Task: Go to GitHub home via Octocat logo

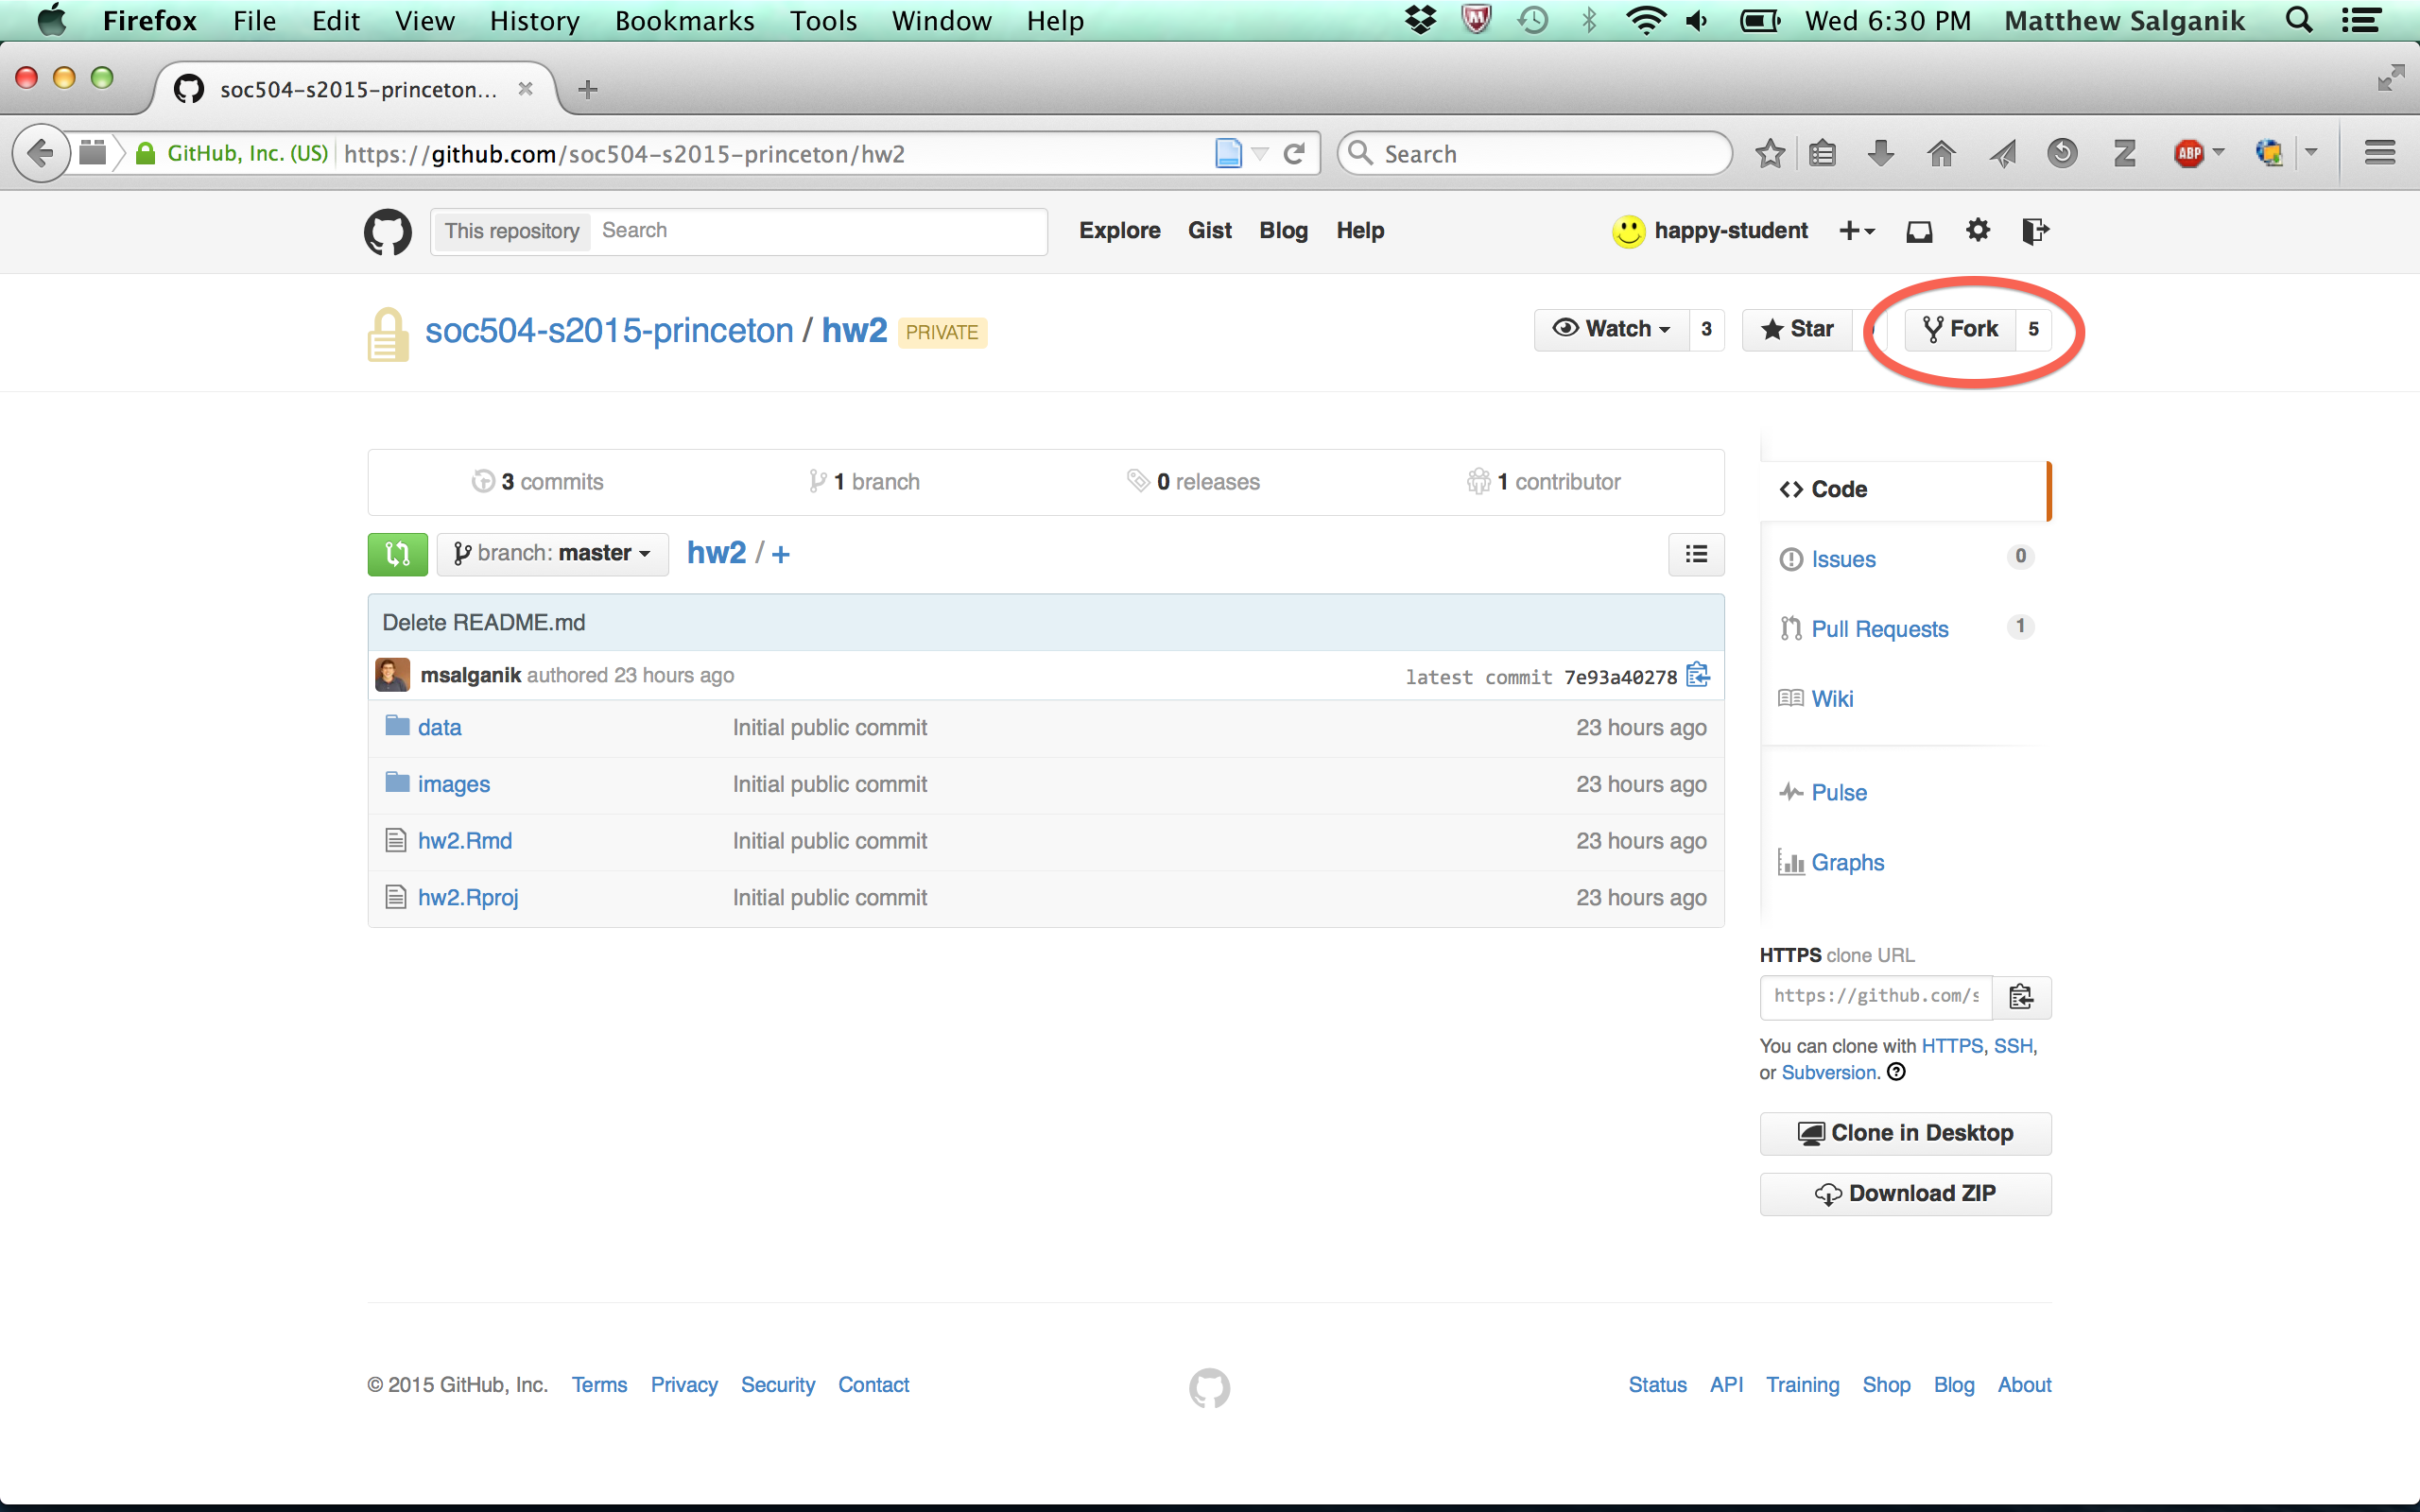Action: pyautogui.click(x=388, y=231)
